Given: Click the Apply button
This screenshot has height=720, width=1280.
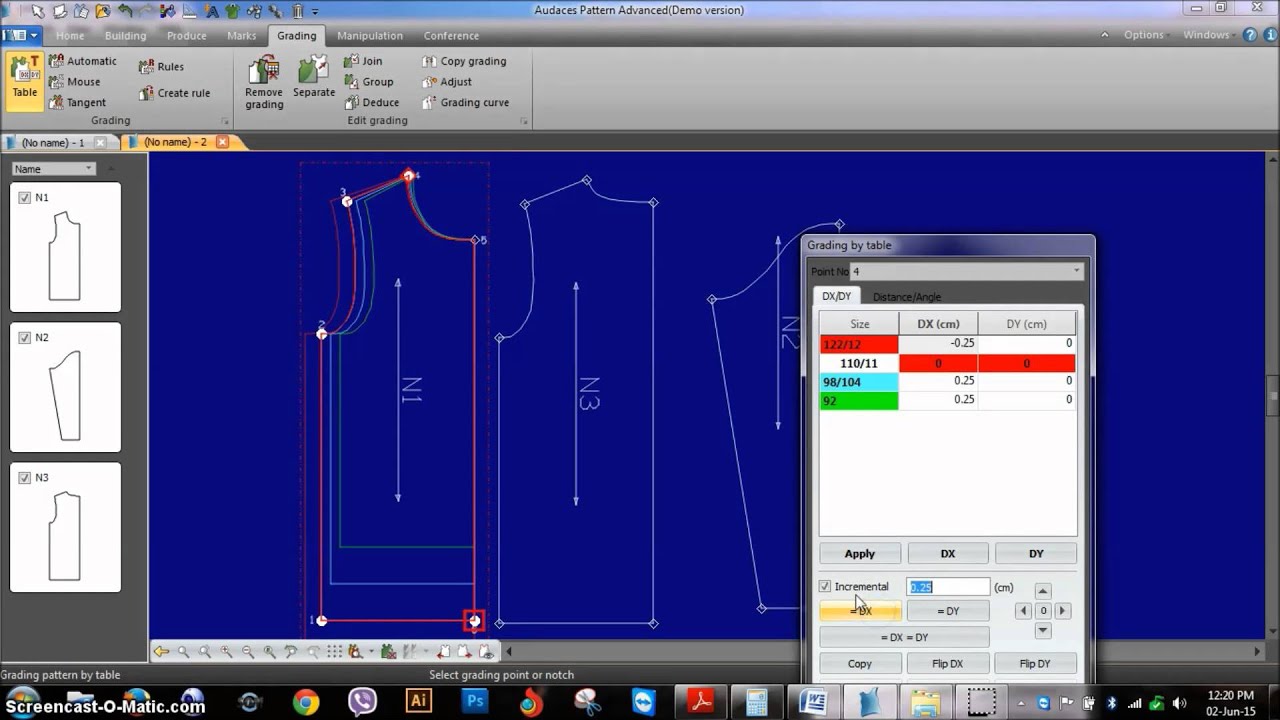Looking at the screenshot, I should click(859, 554).
